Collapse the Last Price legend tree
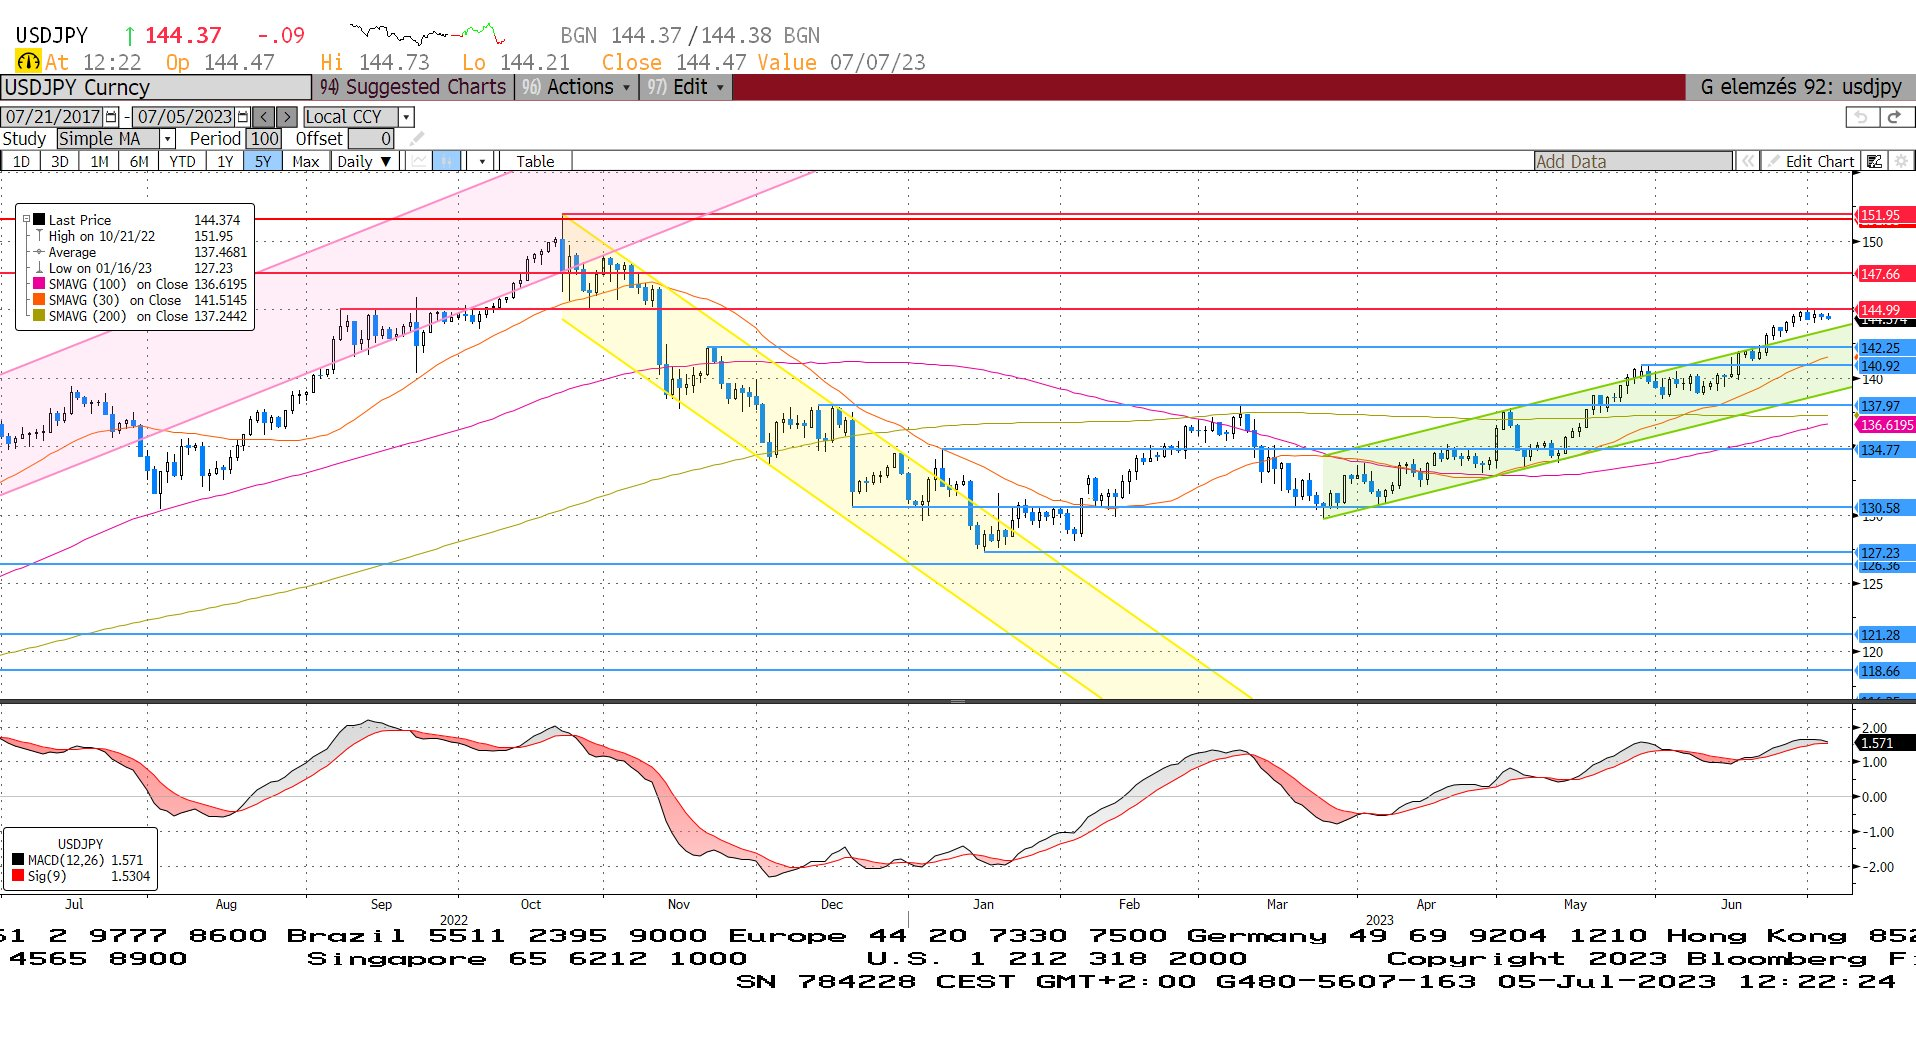Image resolution: width=1916 pixels, height=1037 pixels. (27, 219)
